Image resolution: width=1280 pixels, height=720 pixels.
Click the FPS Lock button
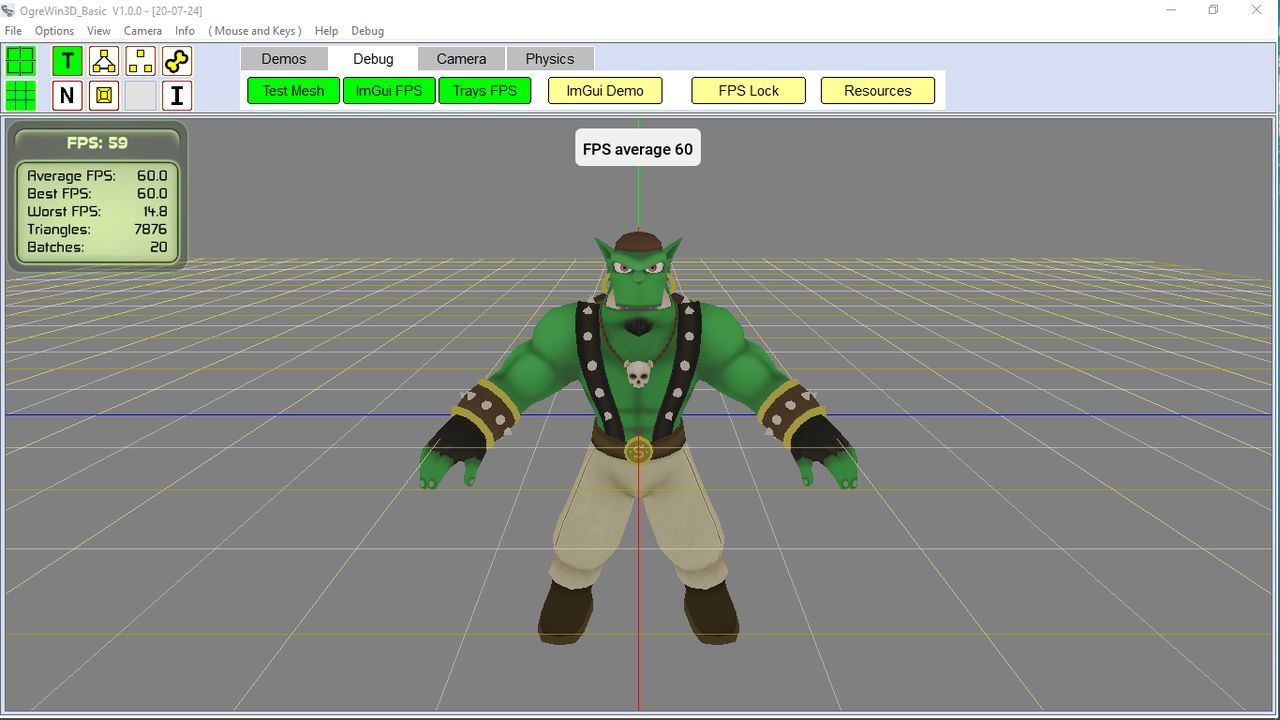[x=749, y=90]
